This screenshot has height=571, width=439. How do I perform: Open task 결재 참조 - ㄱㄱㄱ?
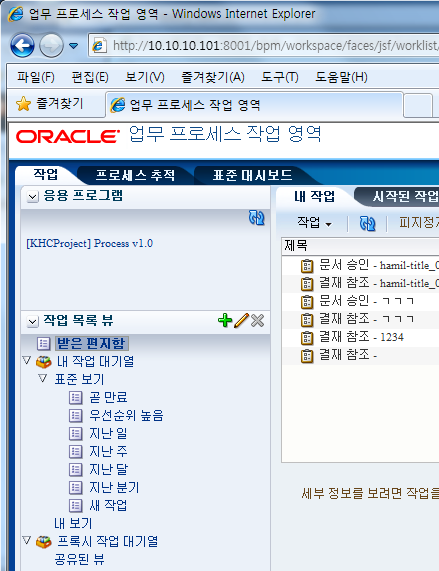point(366,319)
